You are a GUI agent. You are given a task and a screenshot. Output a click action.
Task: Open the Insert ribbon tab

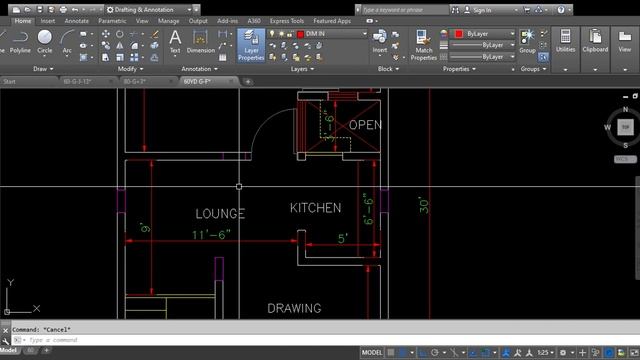click(48, 21)
